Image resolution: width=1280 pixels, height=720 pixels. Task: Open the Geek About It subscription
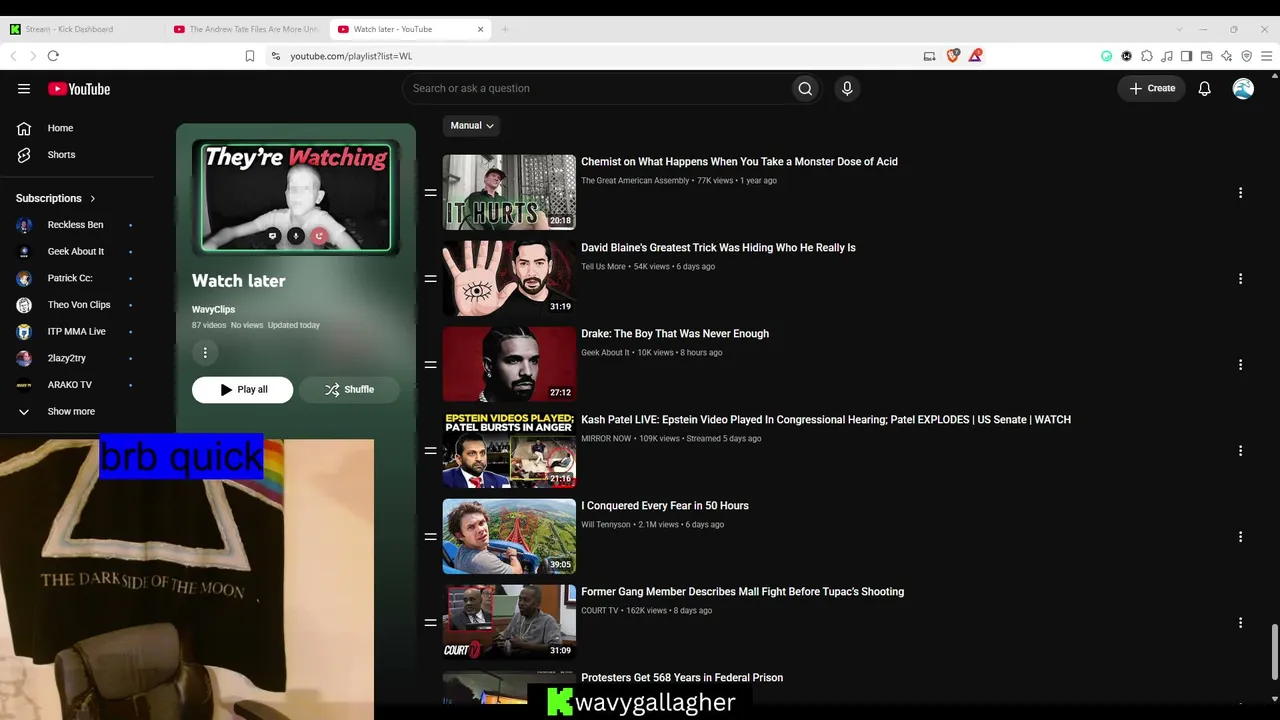(x=77, y=252)
